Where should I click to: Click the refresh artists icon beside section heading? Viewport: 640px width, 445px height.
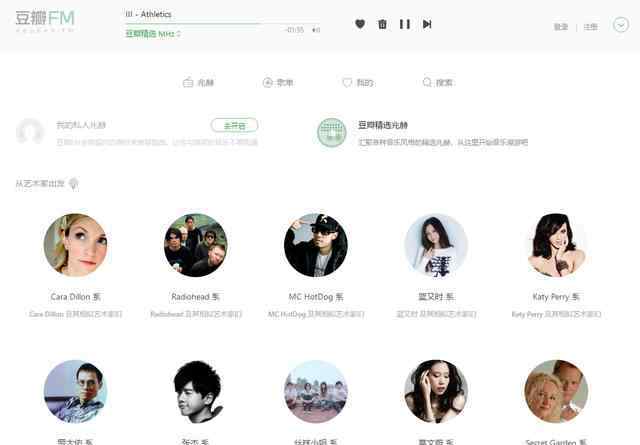tap(74, 184)
